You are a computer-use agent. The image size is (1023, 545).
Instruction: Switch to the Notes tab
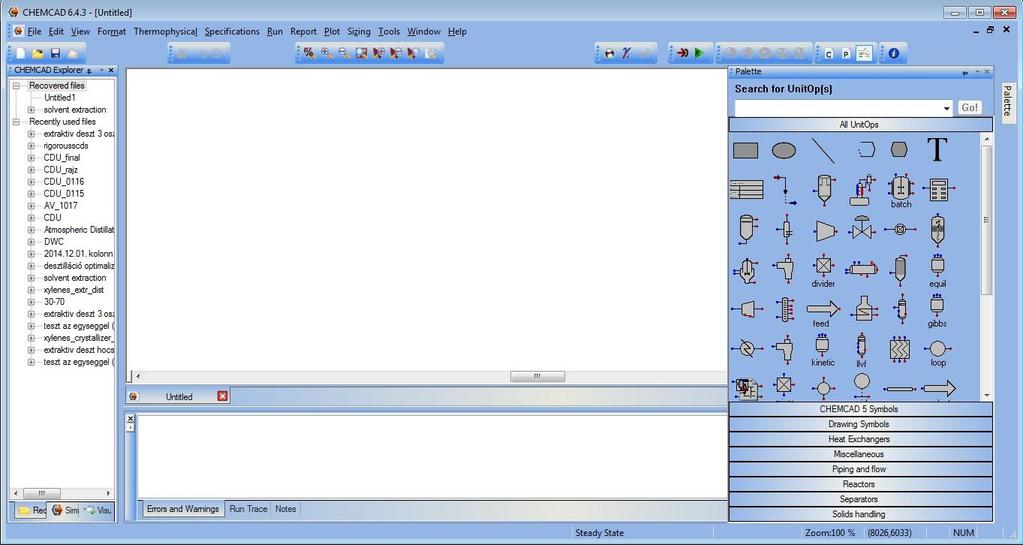click(x=285, y=509)
